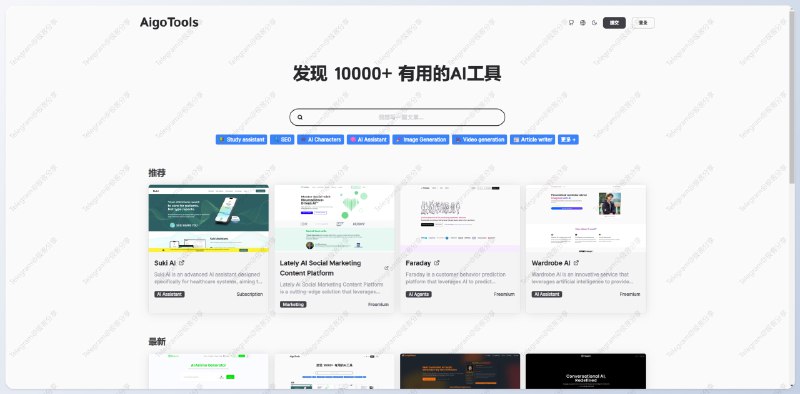The image size is (800, 394).
Task: Focus the AI tools search field
Action: click(x=397, y=117)
